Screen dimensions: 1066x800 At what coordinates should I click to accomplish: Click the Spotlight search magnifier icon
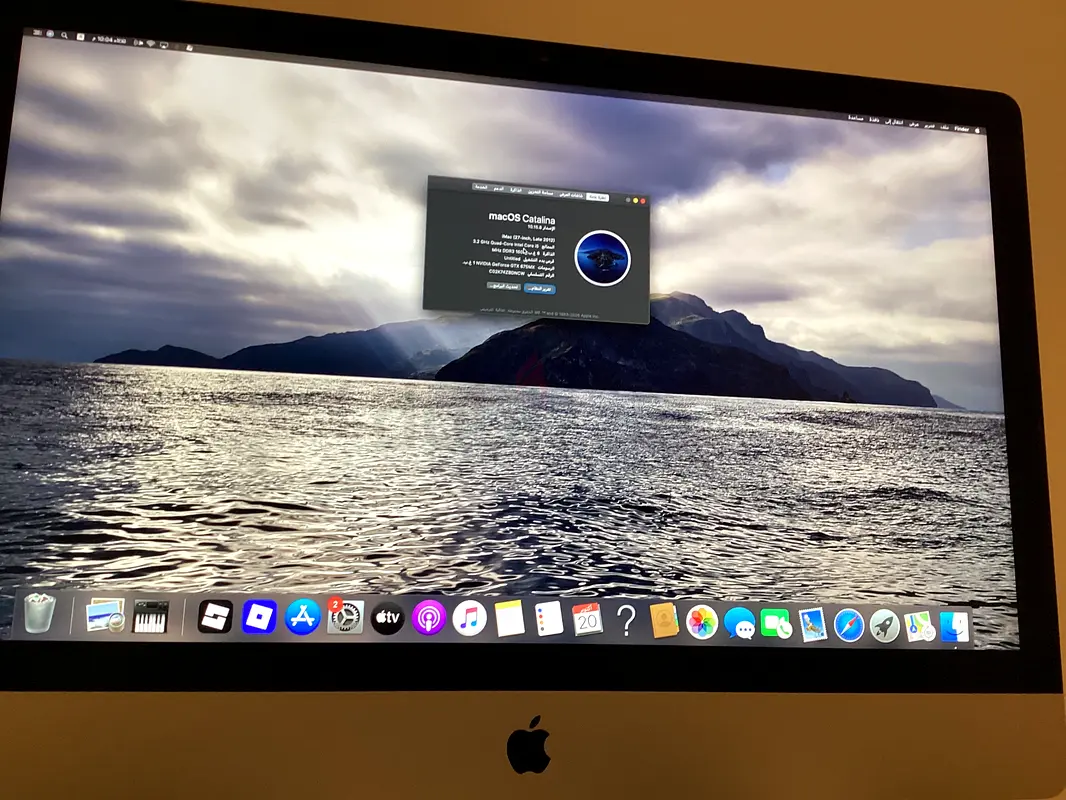64,35
